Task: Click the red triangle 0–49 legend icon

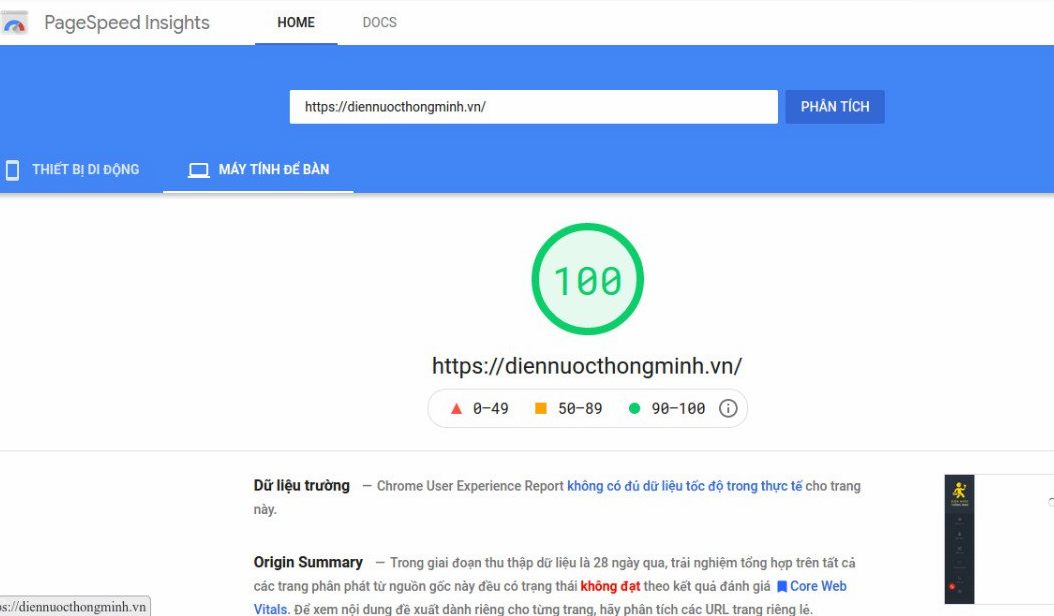Action: (456, 408)
